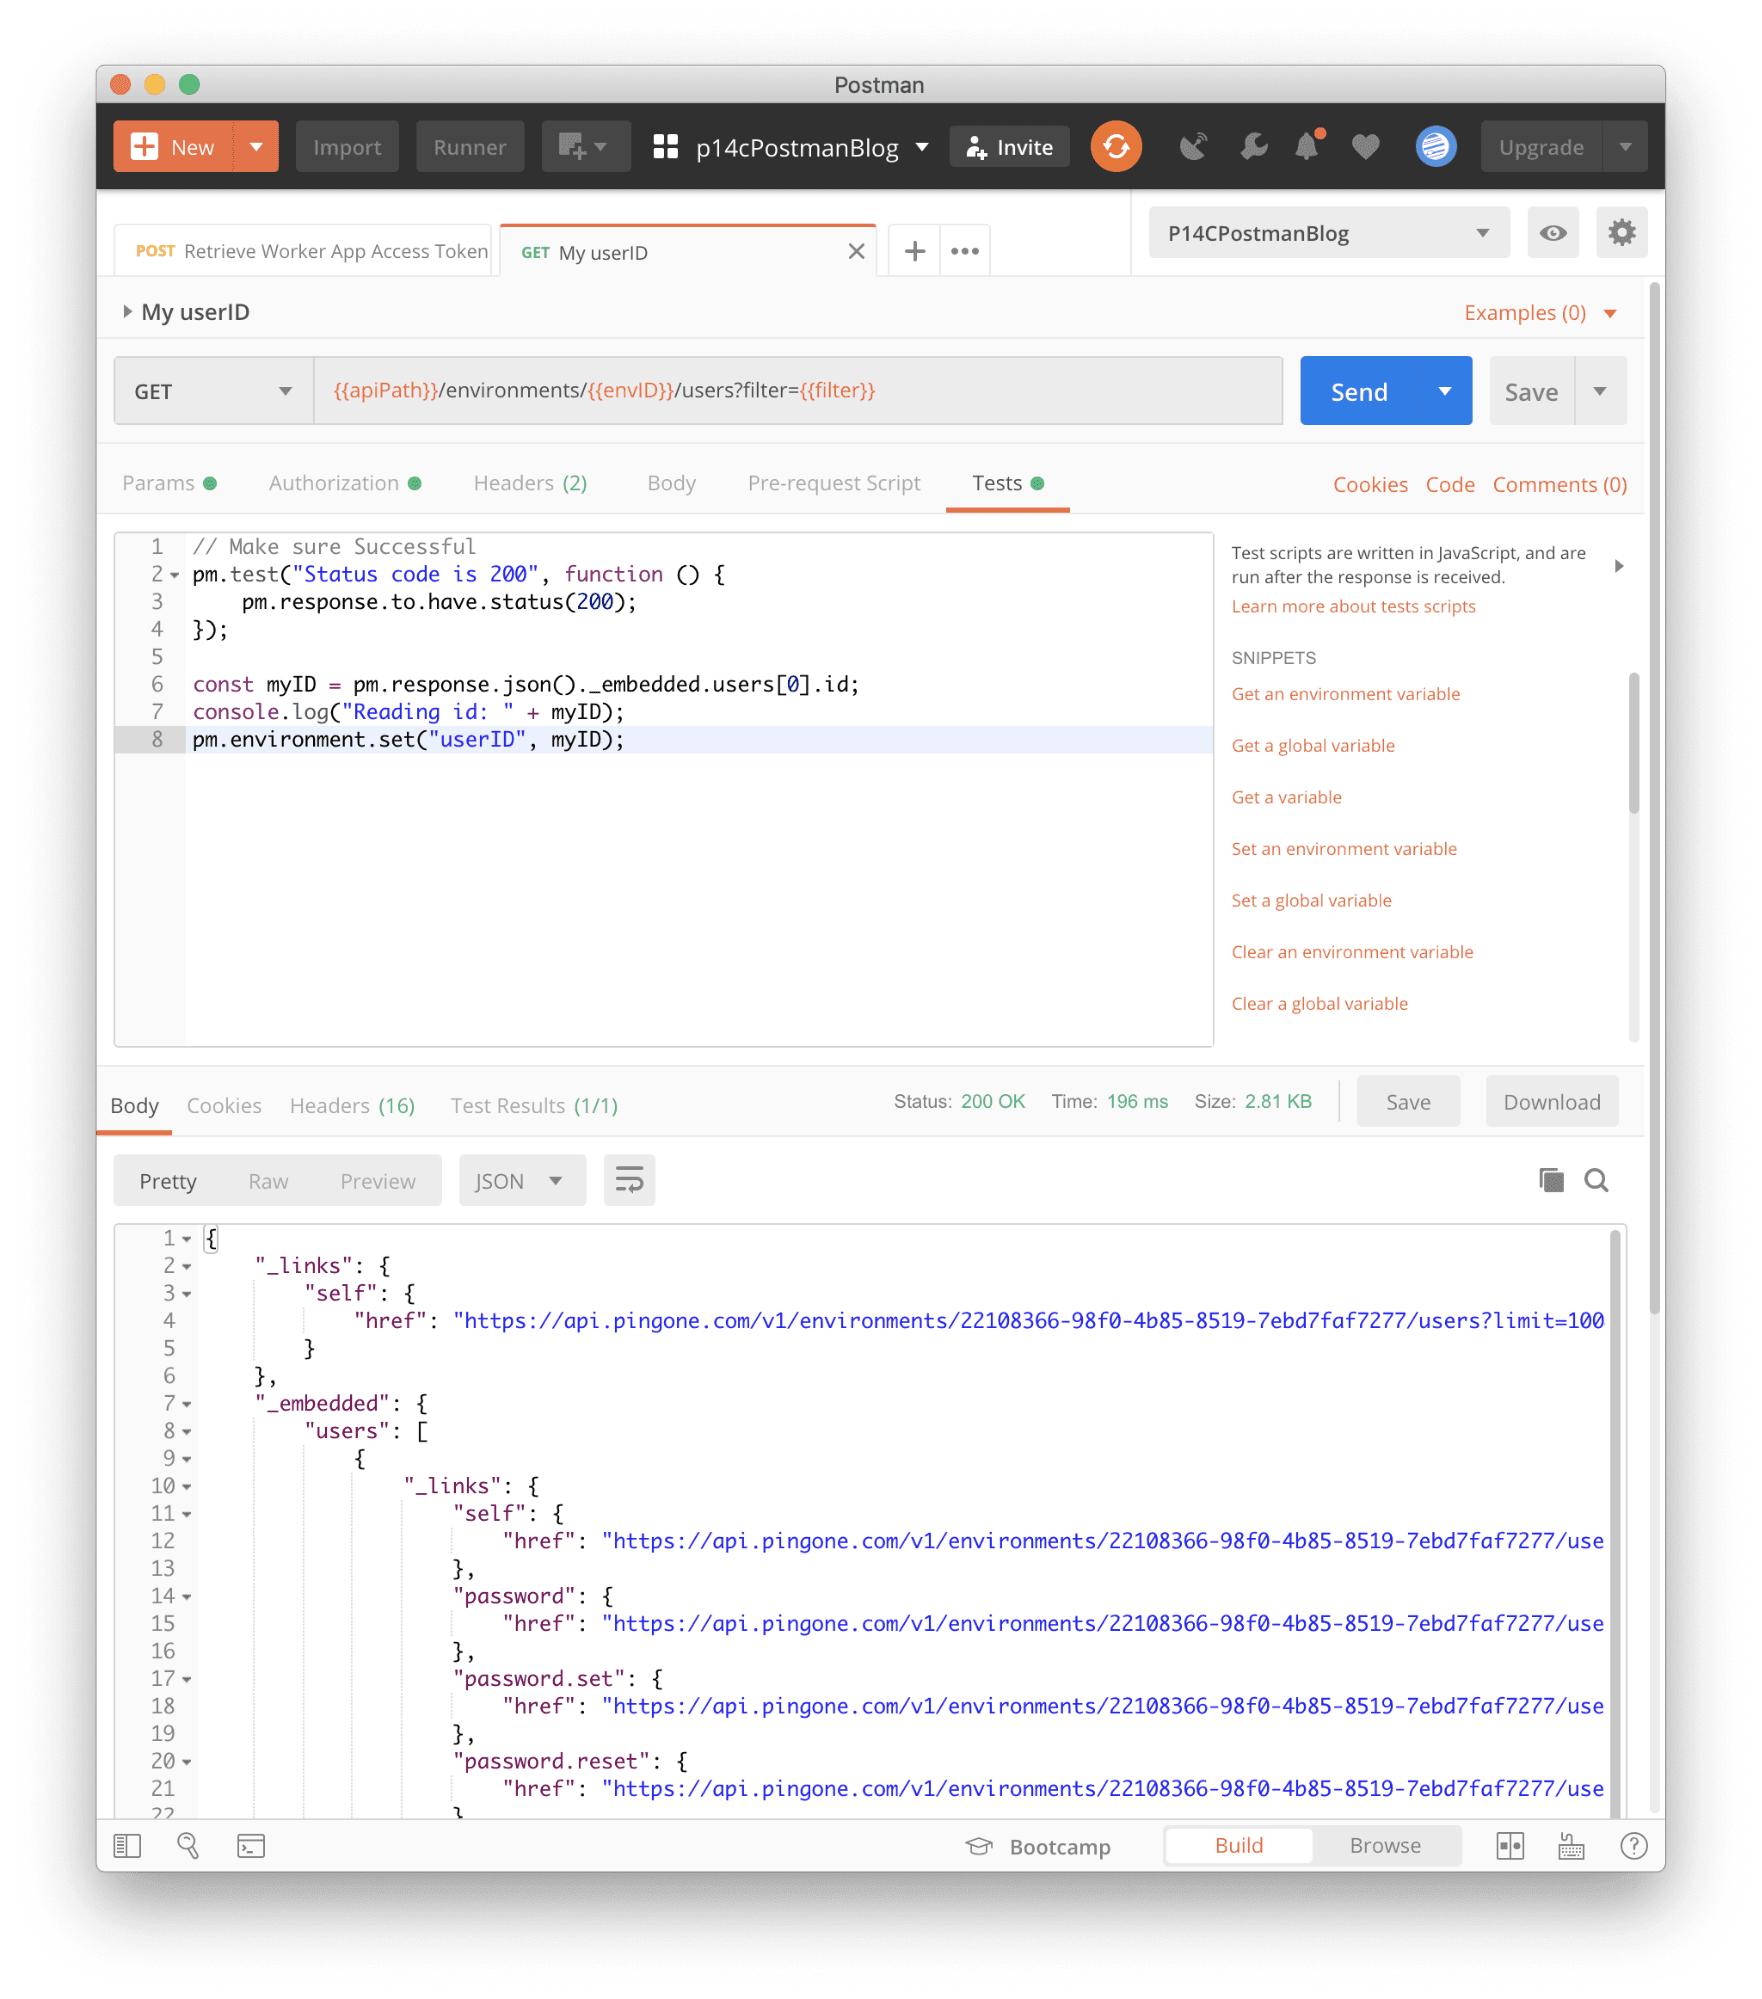Open Bootcamp from the status bar
Viewport: 1762px width, 1999px height.
pyautogui.click(x=1037, y=1846)
